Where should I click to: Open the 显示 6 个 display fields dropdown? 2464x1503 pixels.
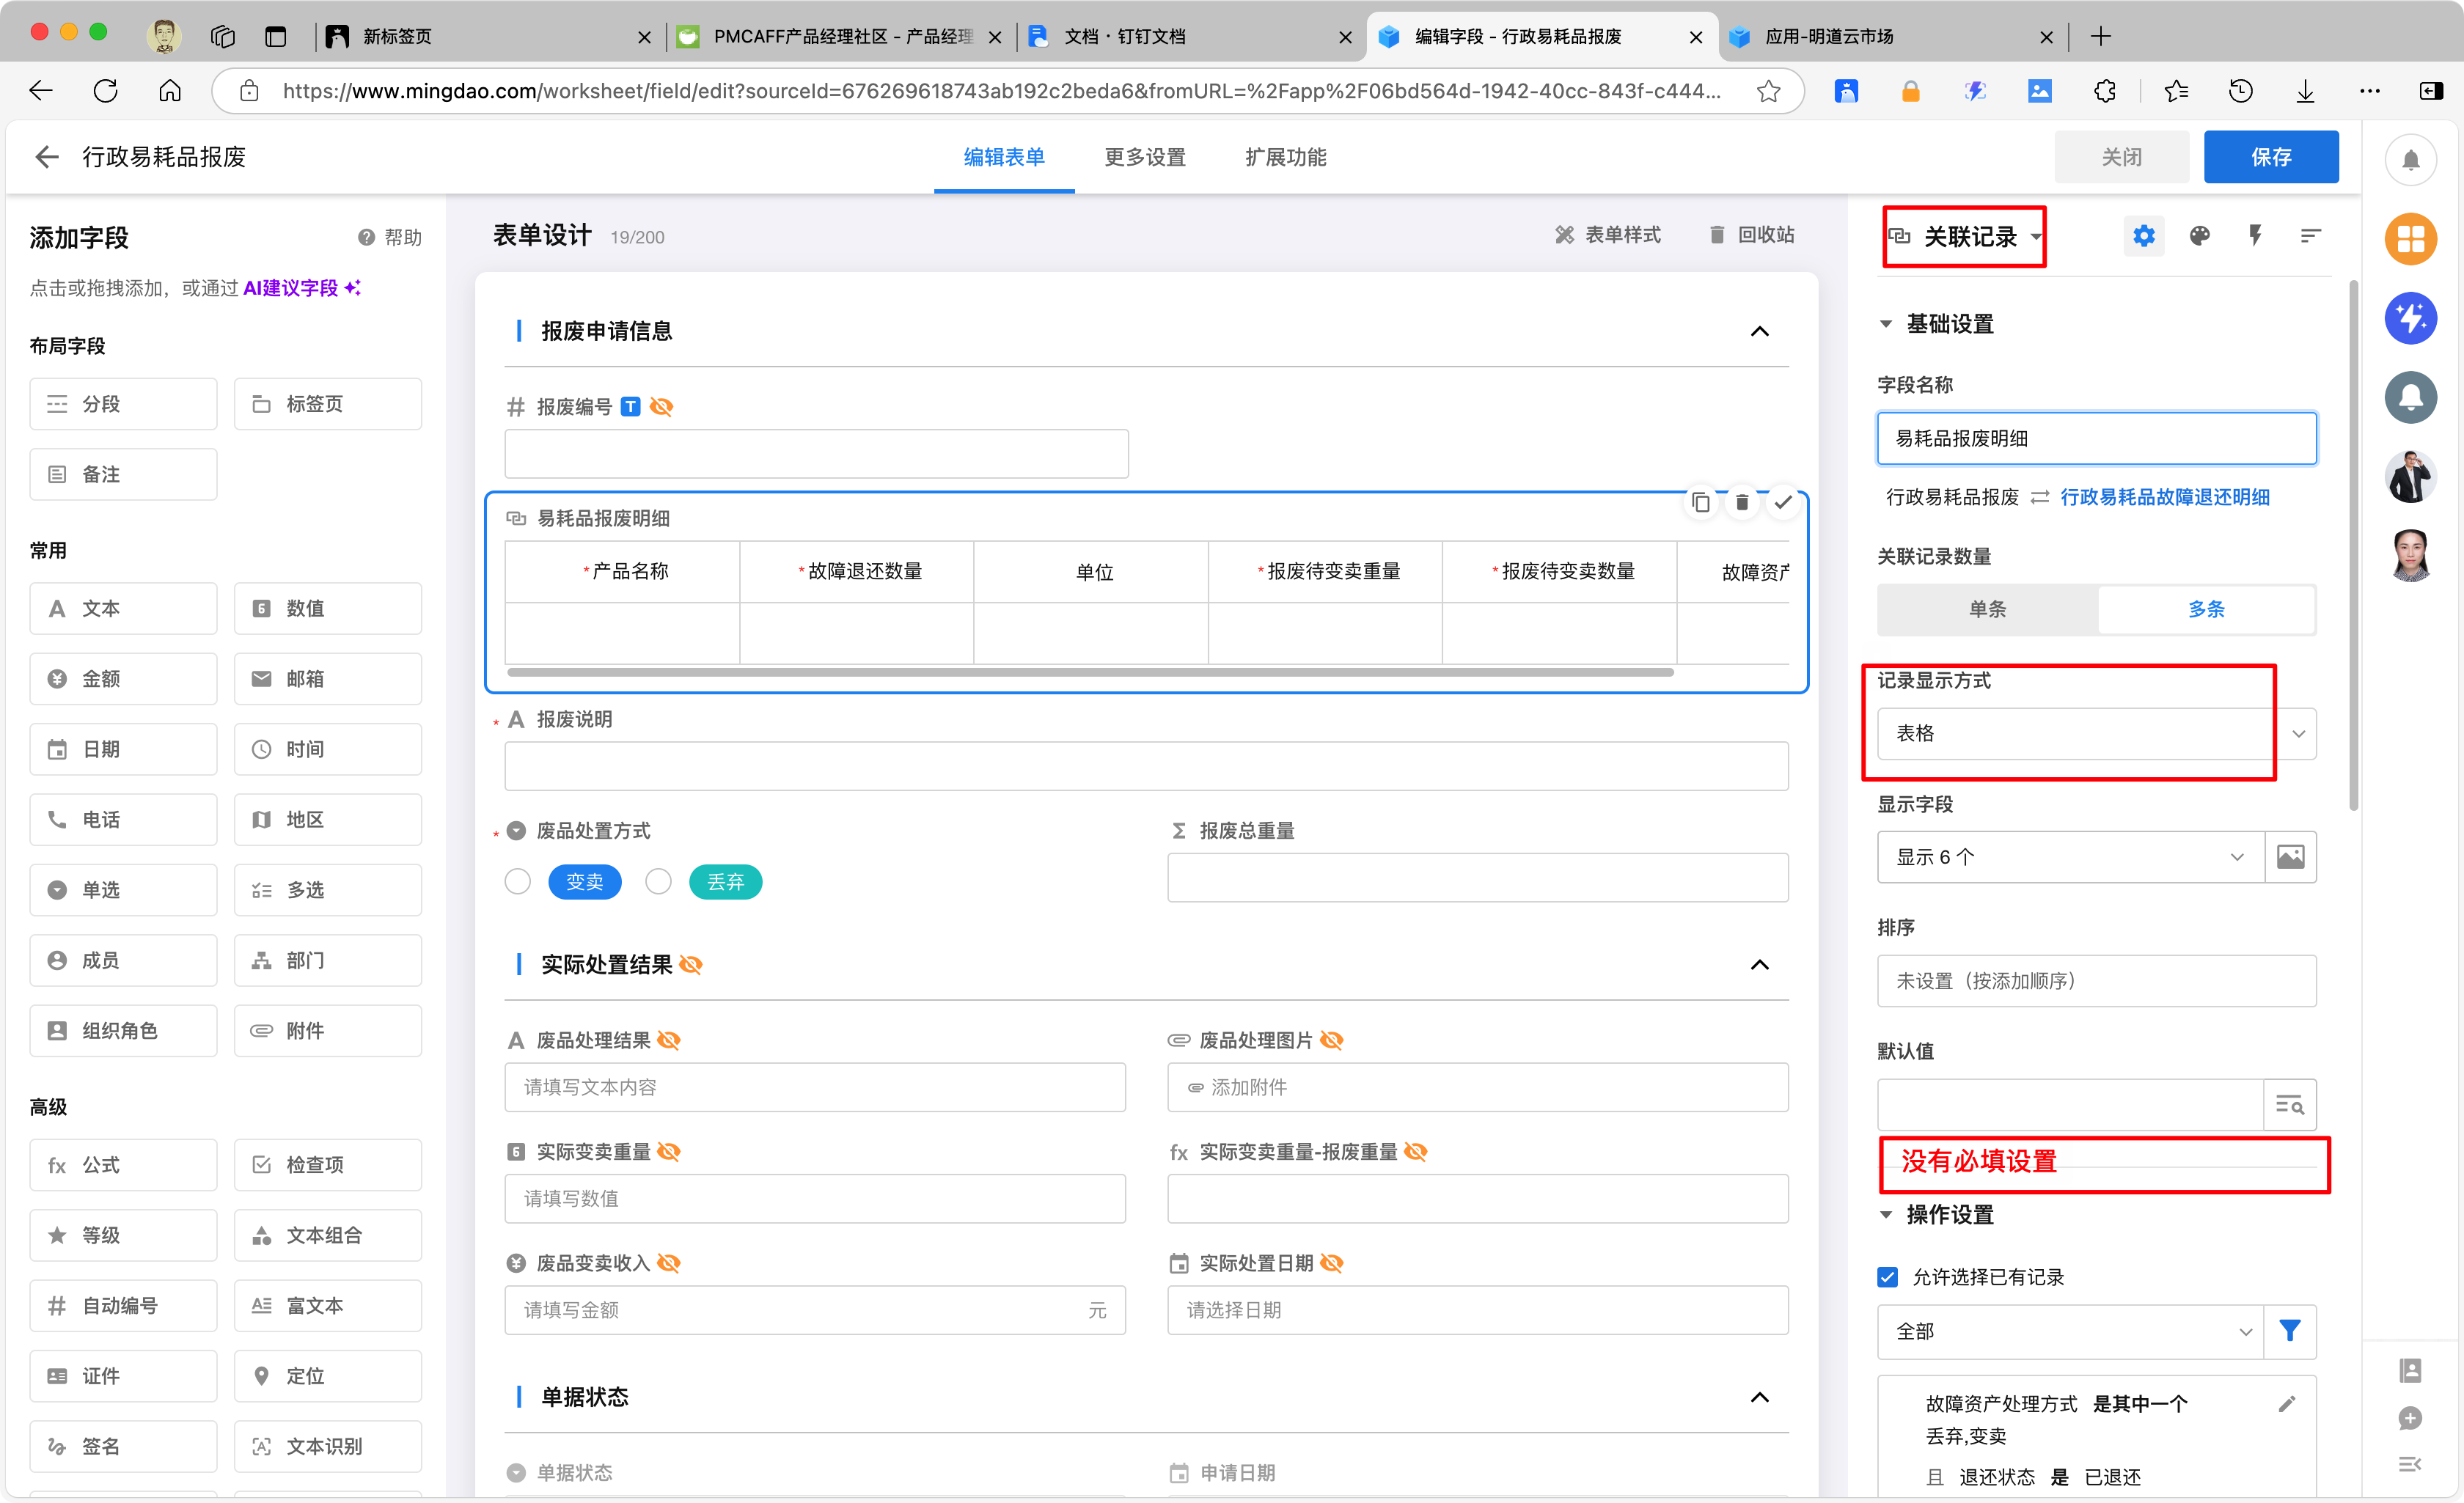2069,857
